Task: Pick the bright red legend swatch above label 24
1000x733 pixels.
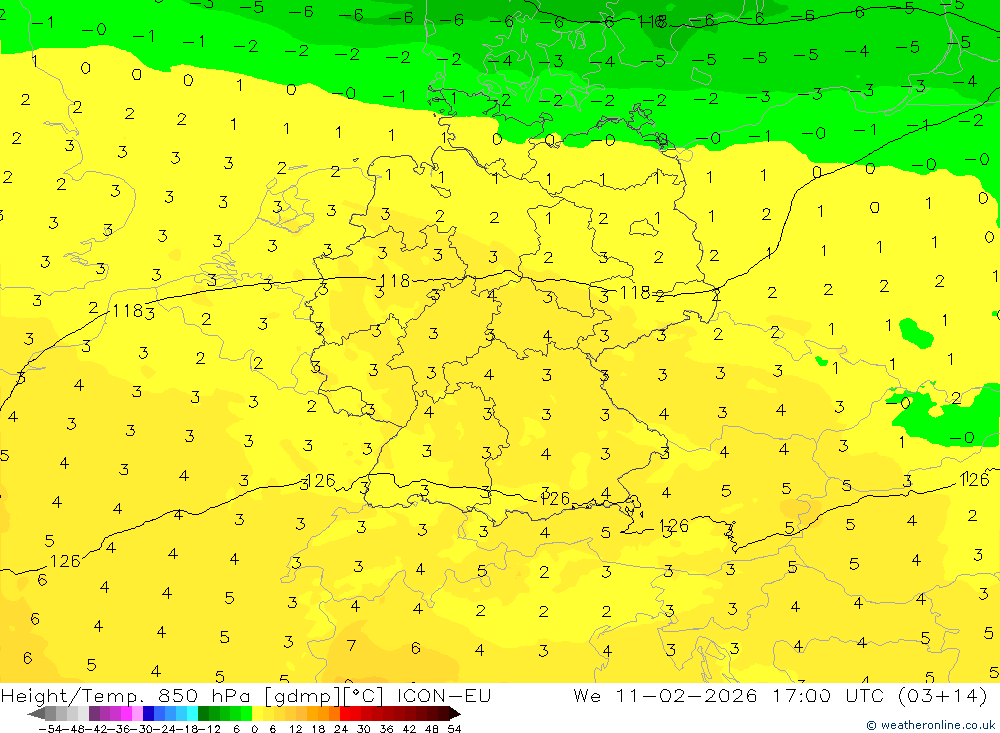Action: (x=345, y=714)
